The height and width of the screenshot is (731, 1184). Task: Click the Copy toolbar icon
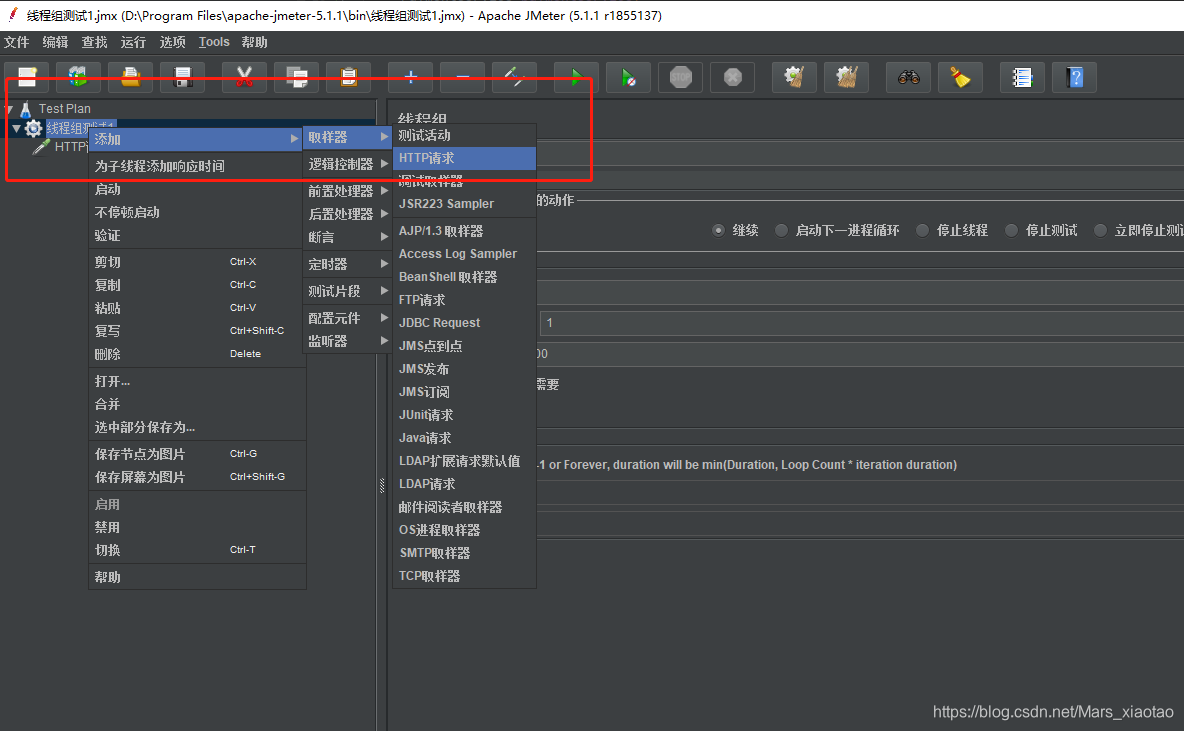click(x=296, y=77)
